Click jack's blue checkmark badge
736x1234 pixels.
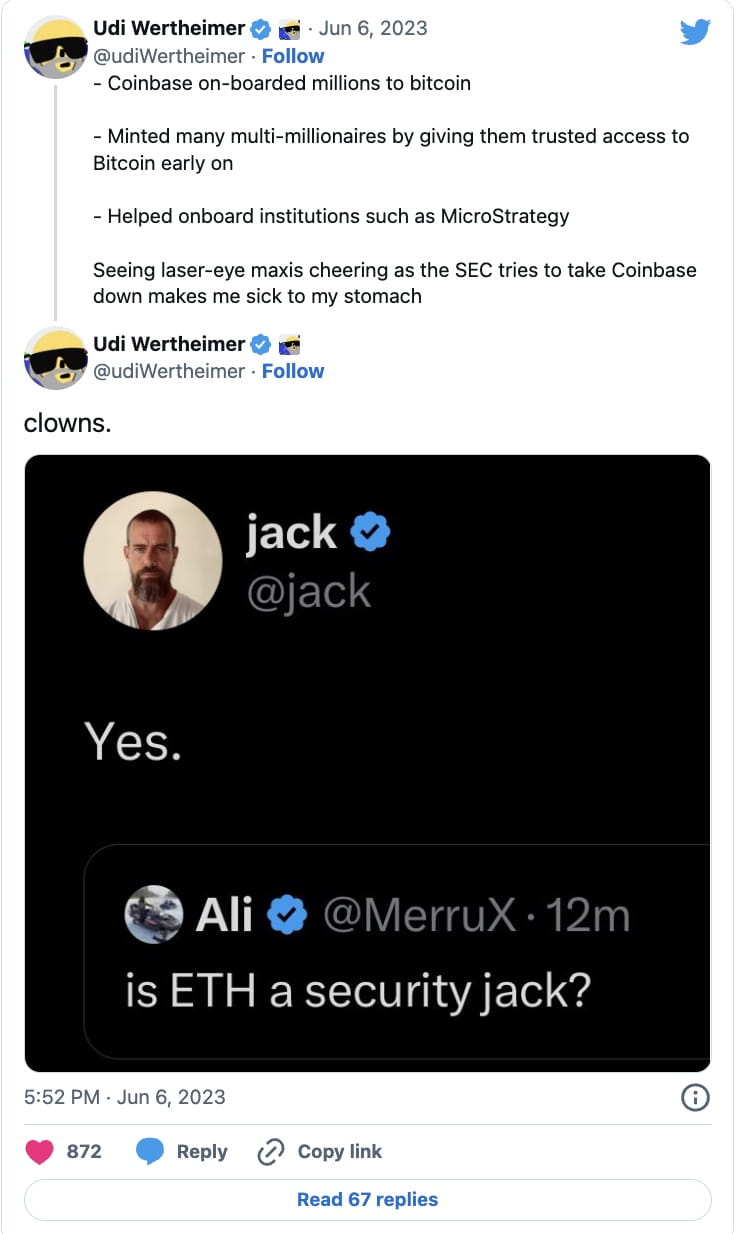coord(370,532)
